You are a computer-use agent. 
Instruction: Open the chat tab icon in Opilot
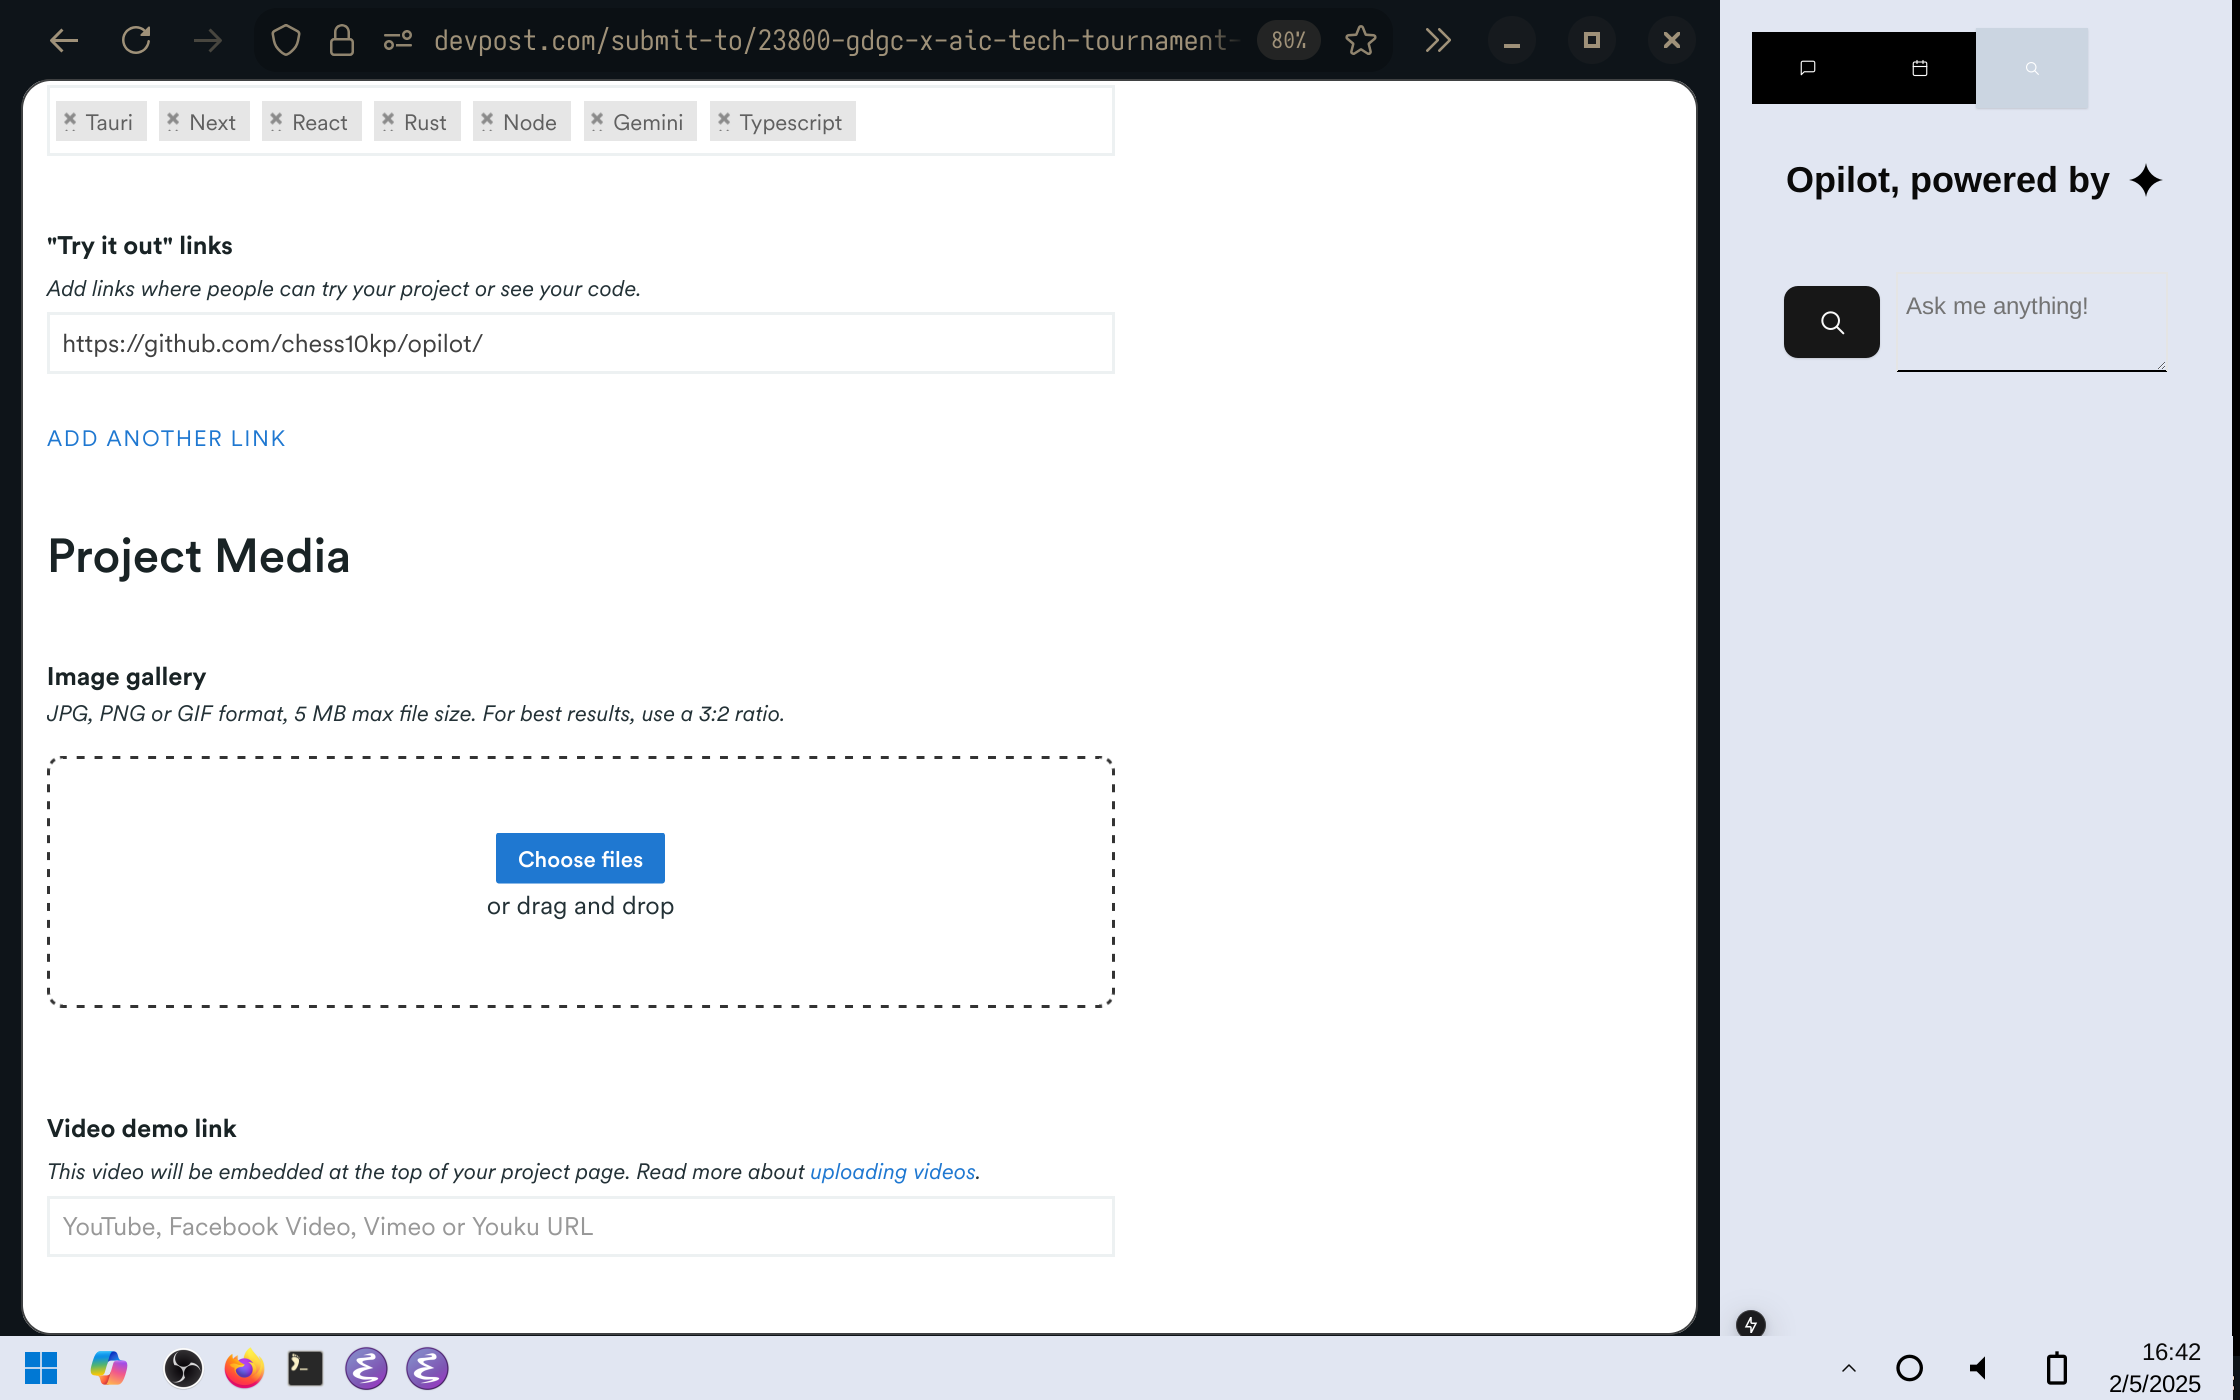click(1807, 68)
